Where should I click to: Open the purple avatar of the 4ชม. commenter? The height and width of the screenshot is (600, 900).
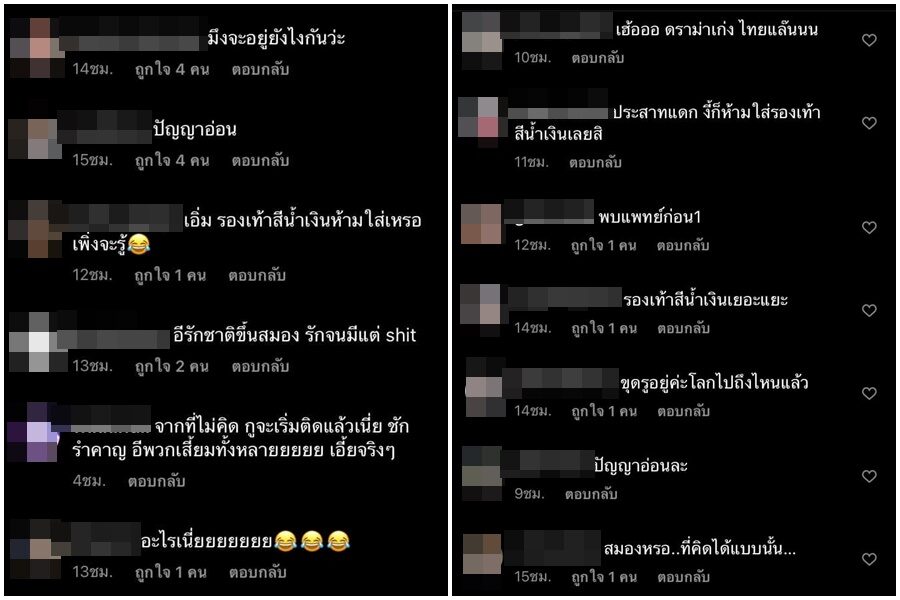[34, 432]
